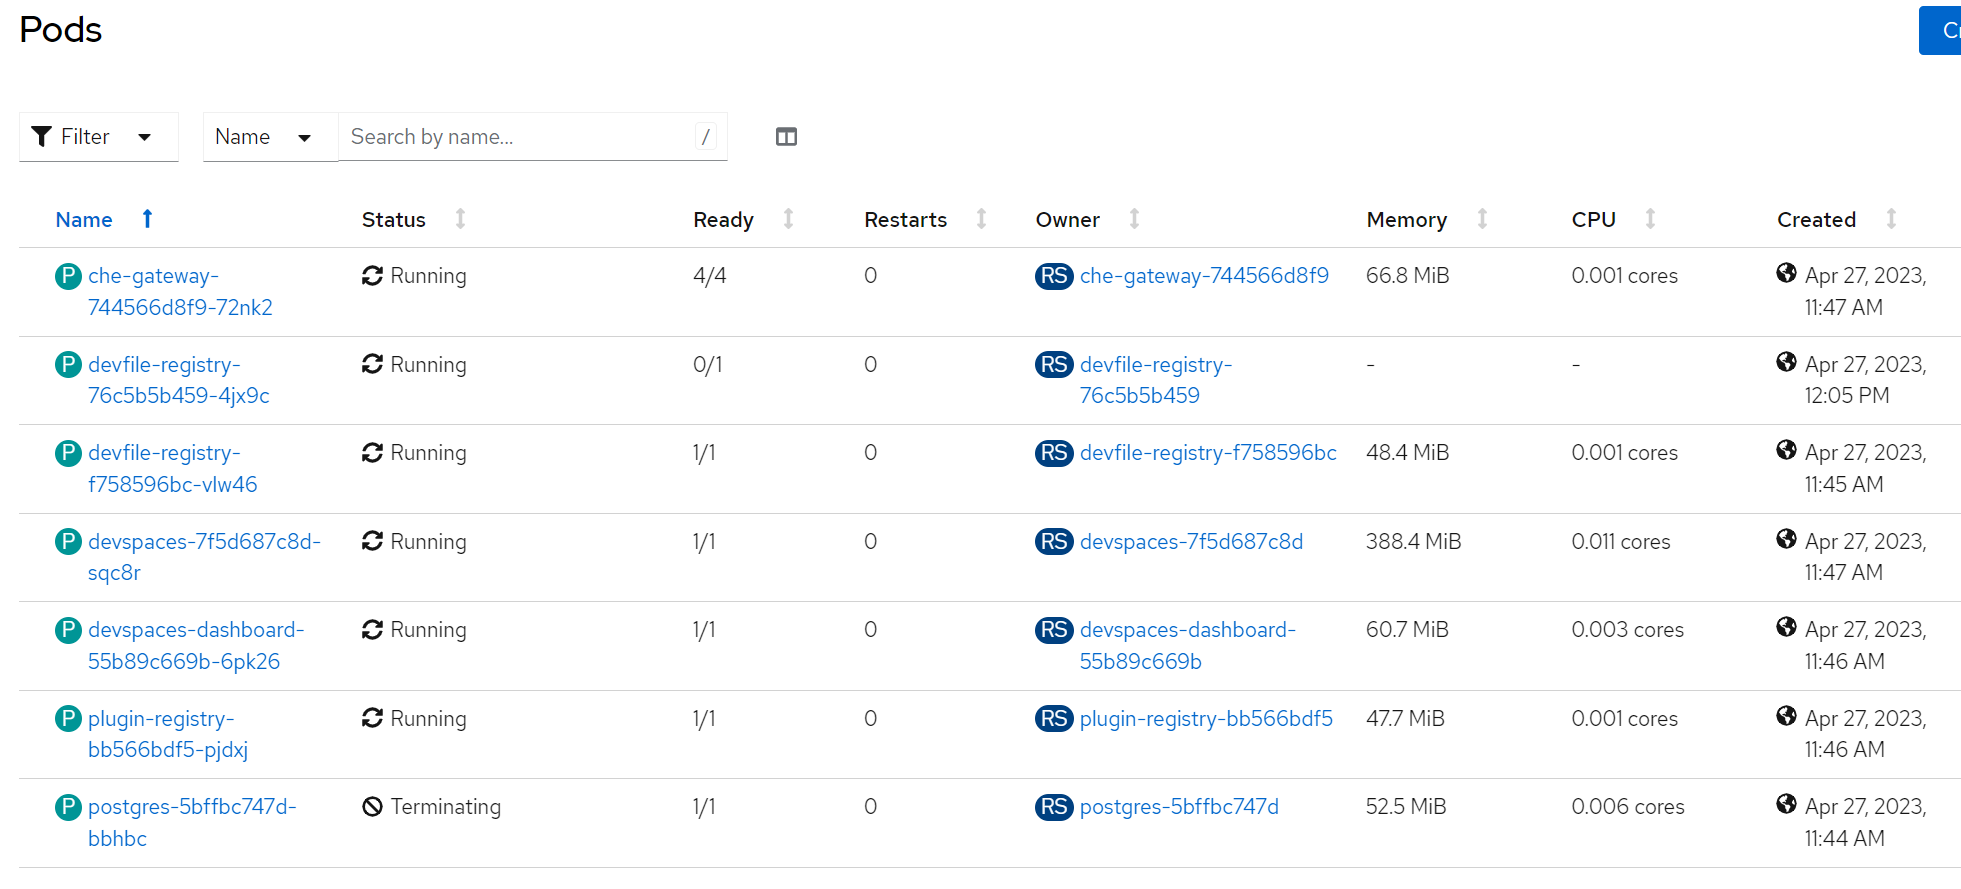Open the plugin-registry-bb566bdf5 ReplicaSet link
Screen dimensions: 1961x889
pos(1205,719)
